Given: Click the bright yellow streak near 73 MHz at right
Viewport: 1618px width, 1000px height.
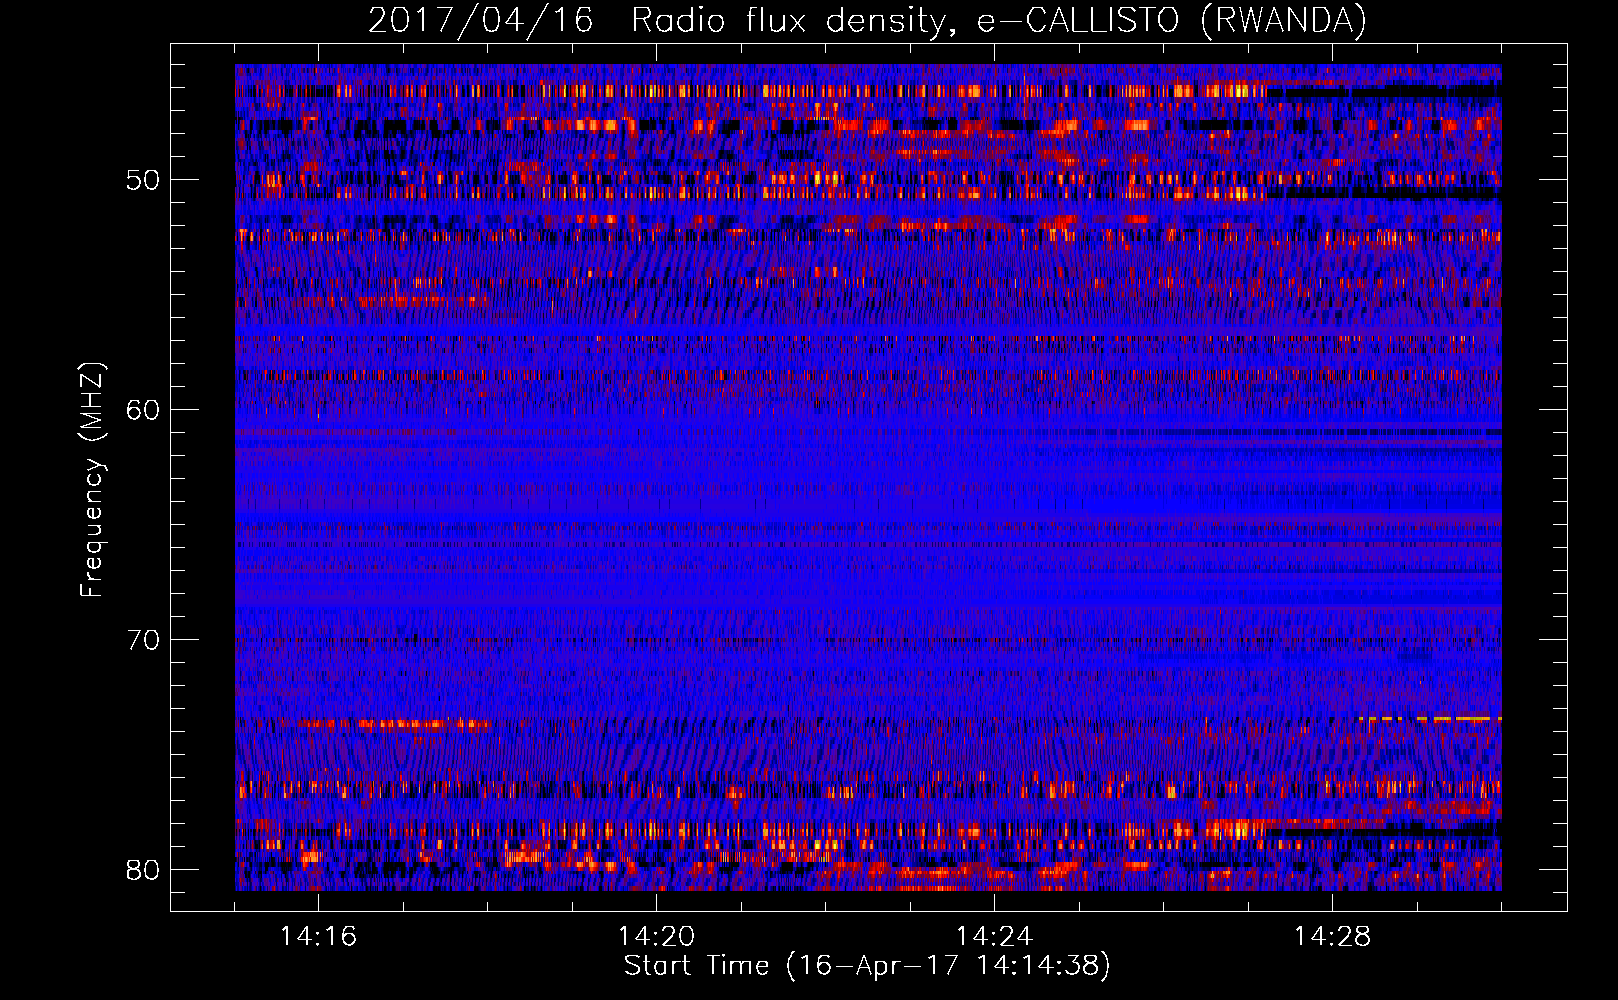Looking at the screenshot, I should pos(1430,718).
